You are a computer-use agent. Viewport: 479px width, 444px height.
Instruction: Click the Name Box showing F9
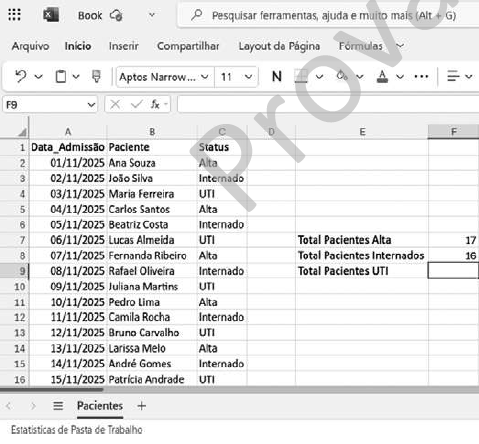[50, 105]
